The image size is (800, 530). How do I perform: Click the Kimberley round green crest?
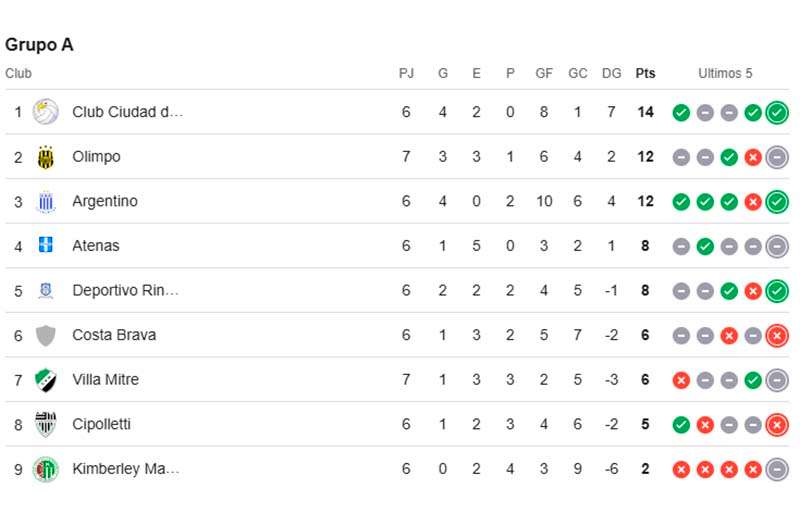[x=45, y=469]
